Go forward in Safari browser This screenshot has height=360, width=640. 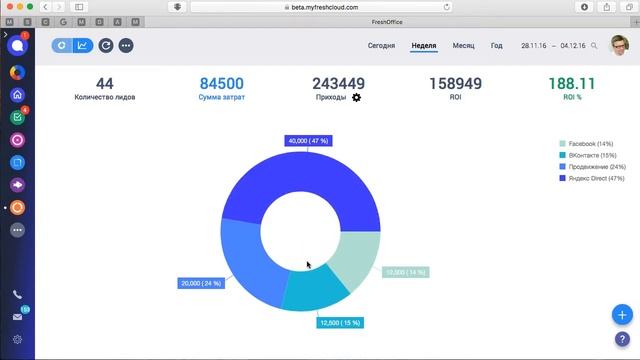(x=59, y=7)
